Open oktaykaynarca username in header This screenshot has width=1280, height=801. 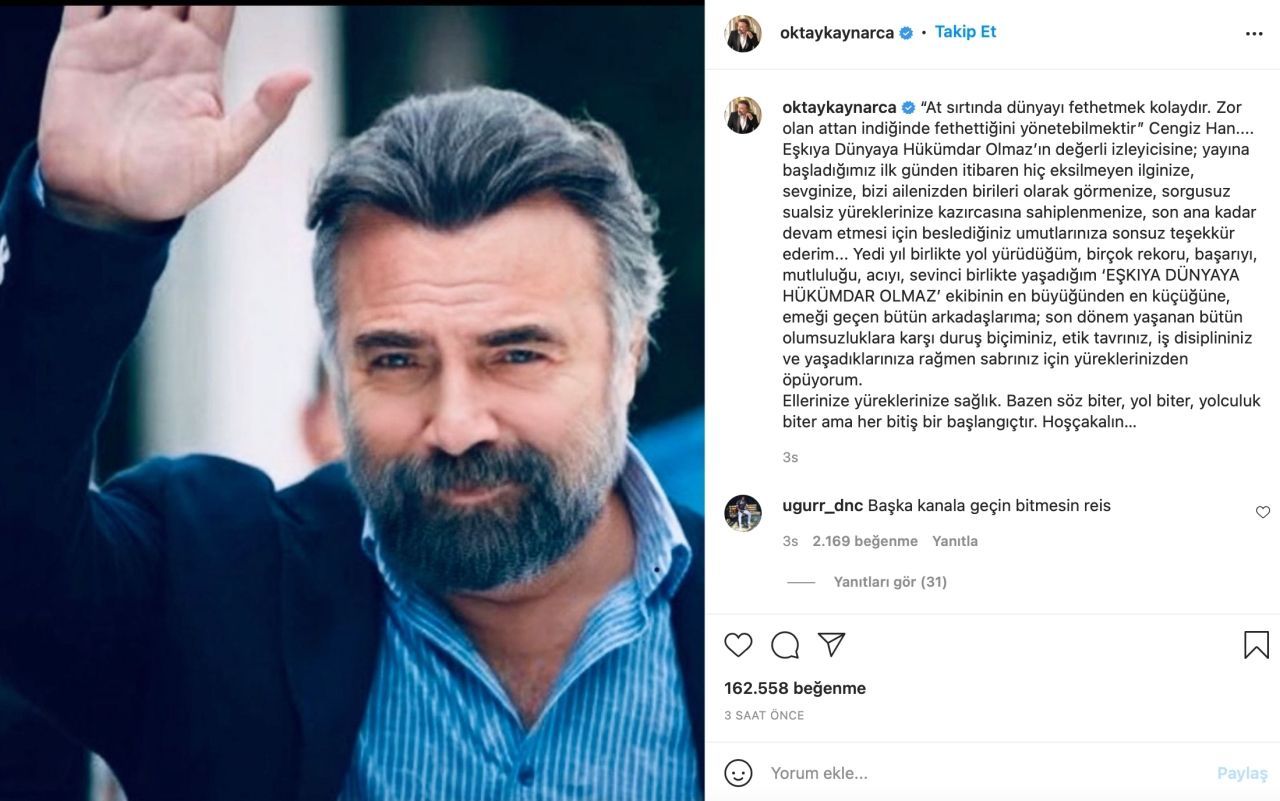click(837, 33)
